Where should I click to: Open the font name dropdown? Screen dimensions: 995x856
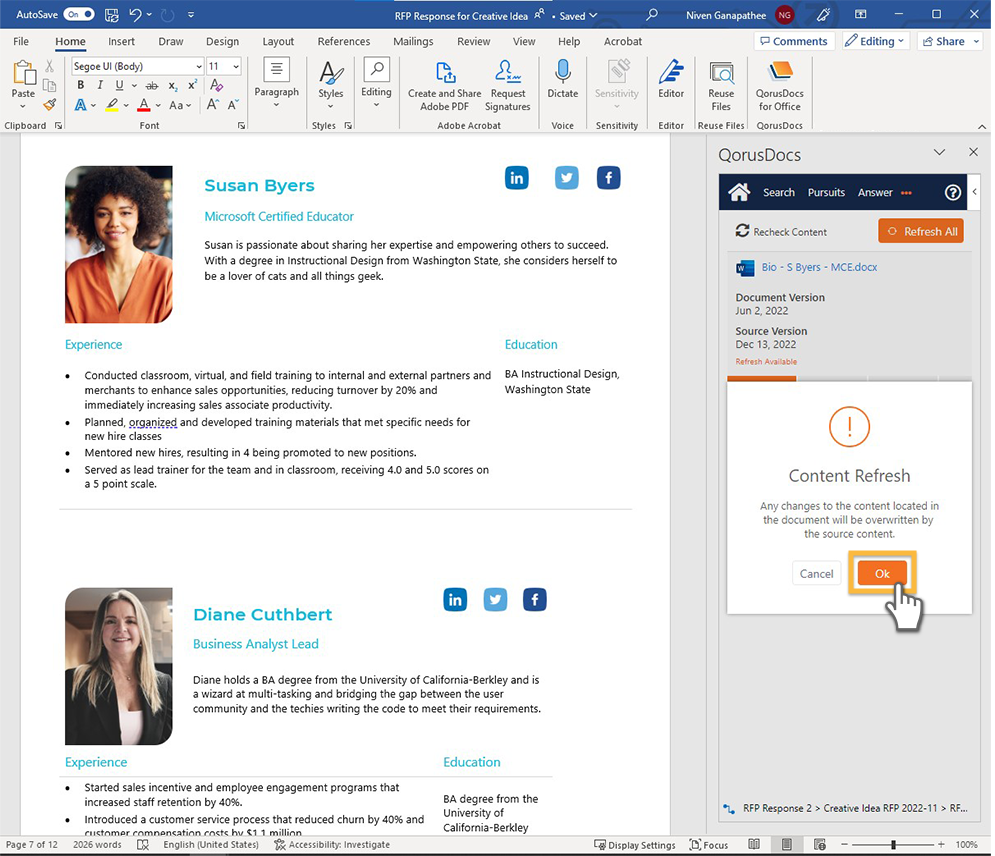[x=199, y=66]
